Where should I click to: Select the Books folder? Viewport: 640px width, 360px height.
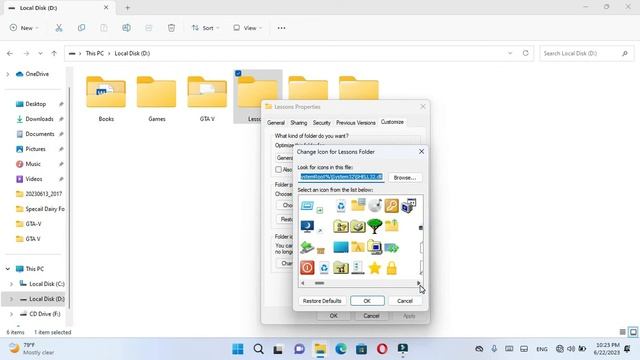click(x=106, y=98)
